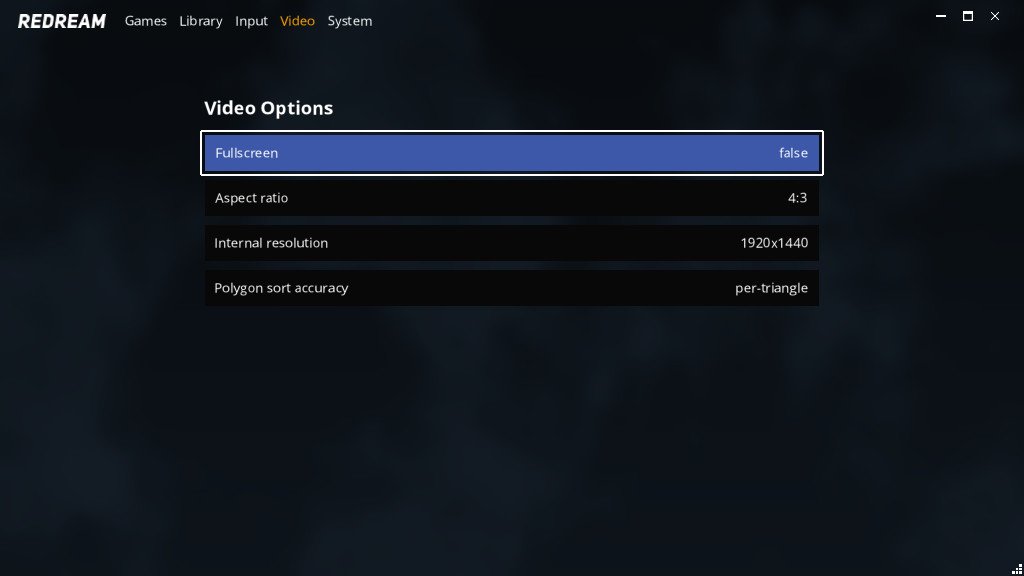Select the Video tab
Image resolution: width=1024 pixels, height=576 pixels.
pos(297,21)
